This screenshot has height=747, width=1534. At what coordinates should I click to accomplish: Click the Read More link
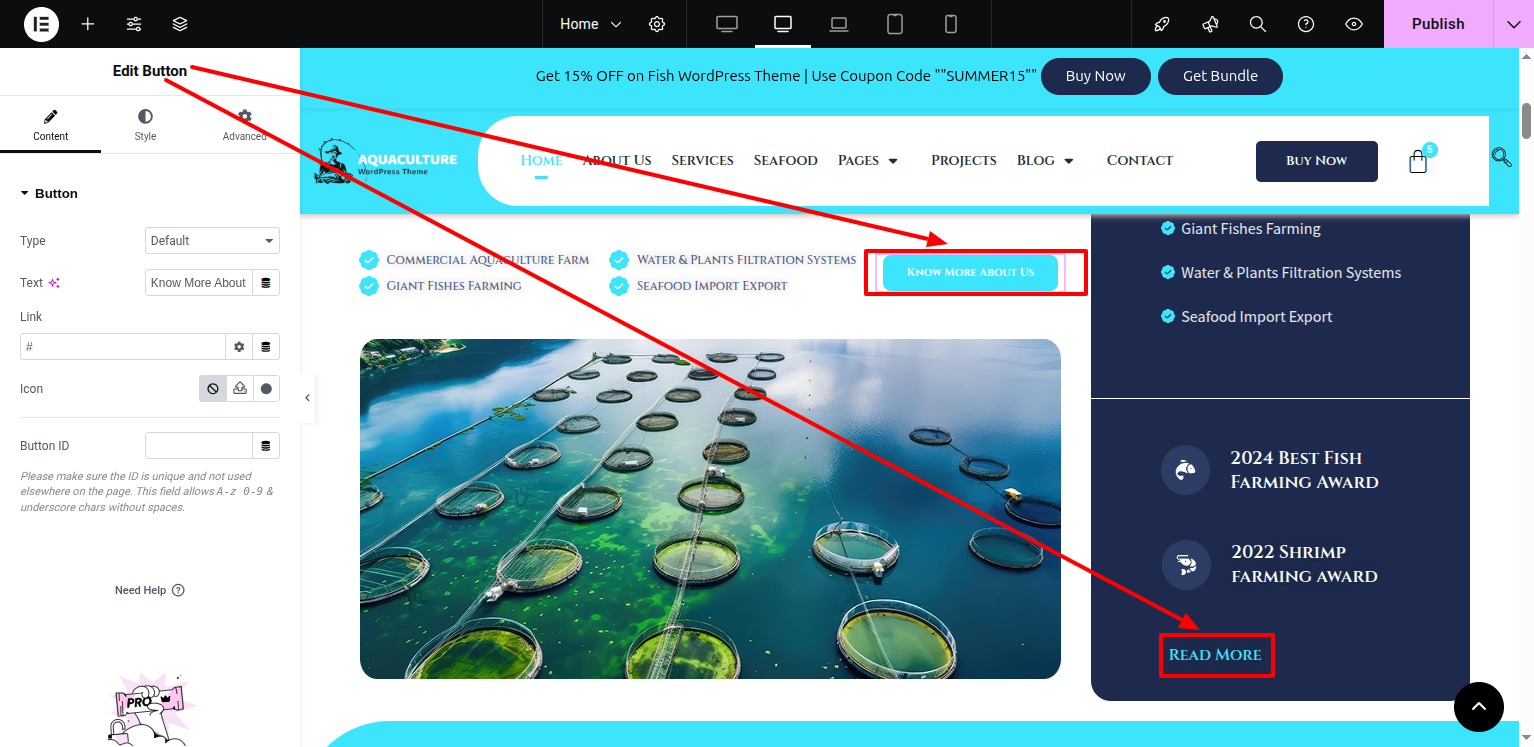tap(1215, 655)
